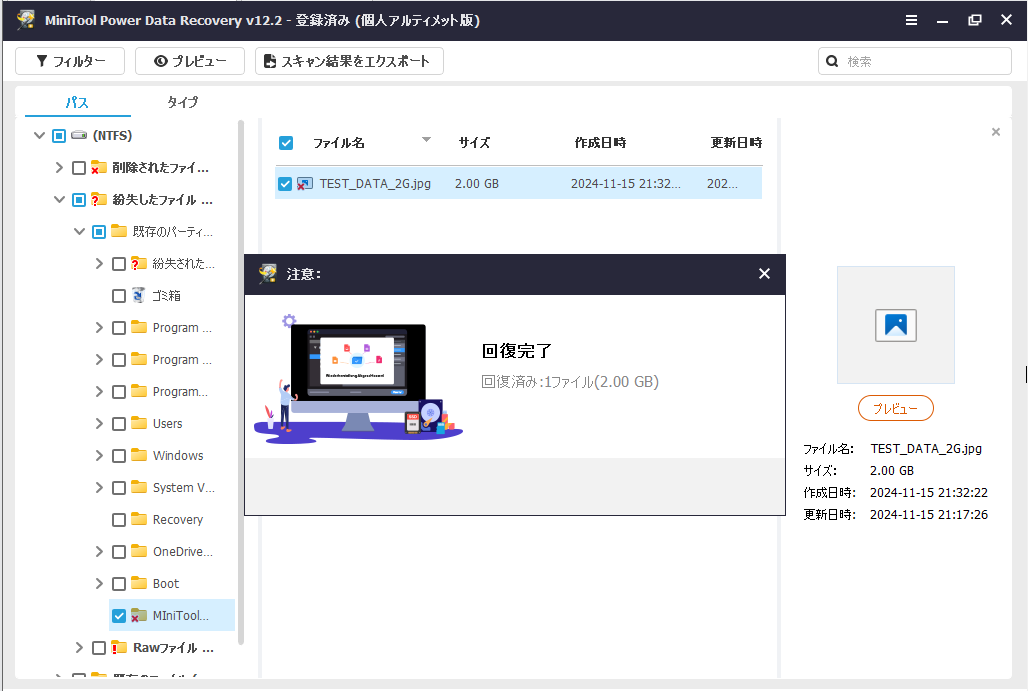Click the Recovery folder icon
1028x691 pixels.
coord(138,519)
